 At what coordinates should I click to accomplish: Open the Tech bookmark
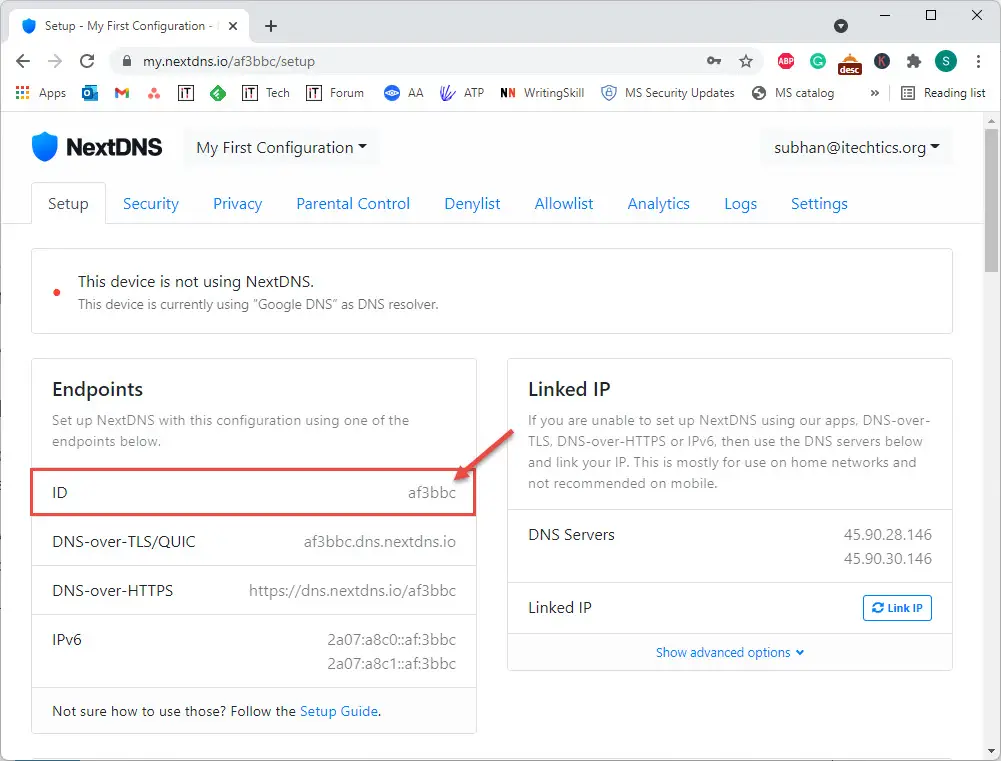[266, 93]
